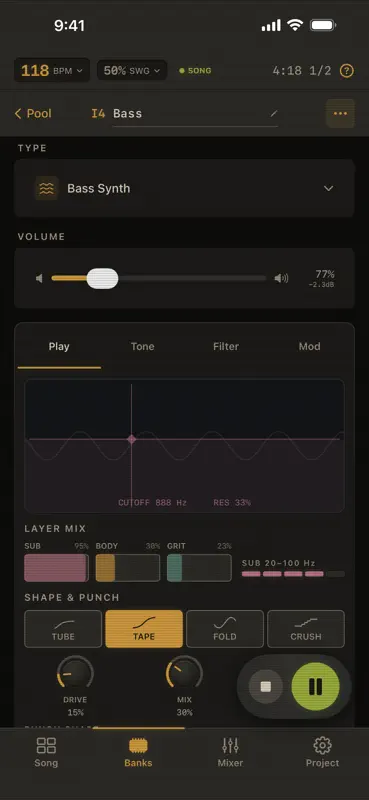Tap the DRIVE 15% value

pyautogui.click(x=75, y=712)
